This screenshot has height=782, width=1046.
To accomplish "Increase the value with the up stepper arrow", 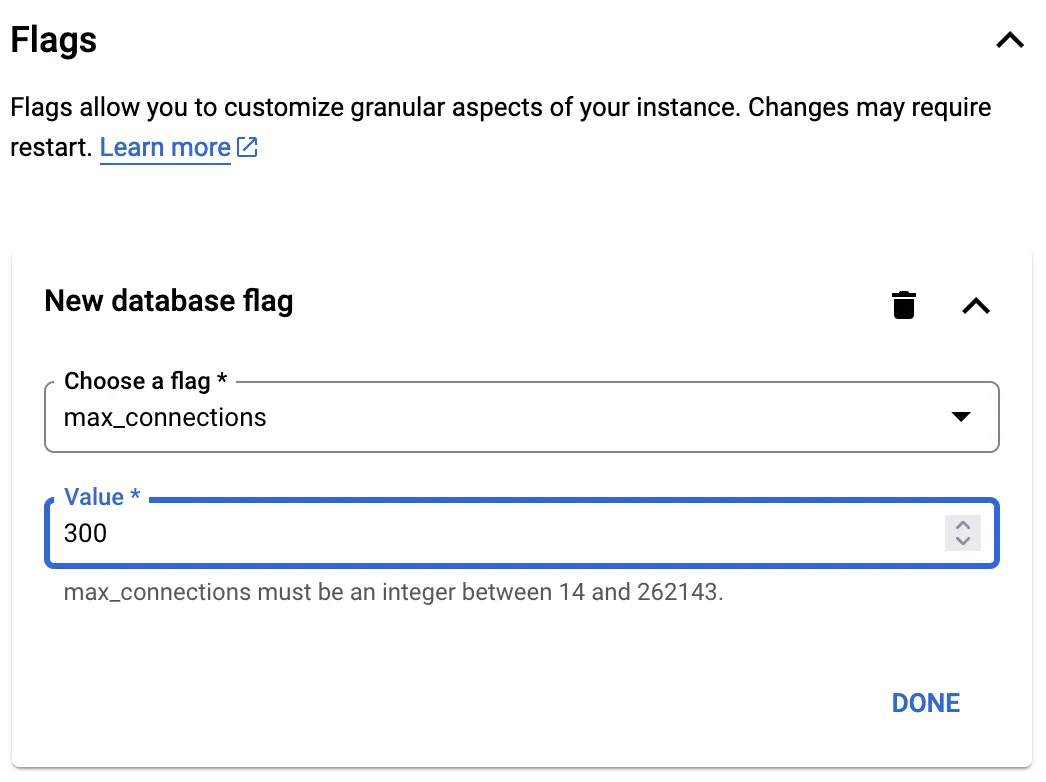I will point(962,525).
